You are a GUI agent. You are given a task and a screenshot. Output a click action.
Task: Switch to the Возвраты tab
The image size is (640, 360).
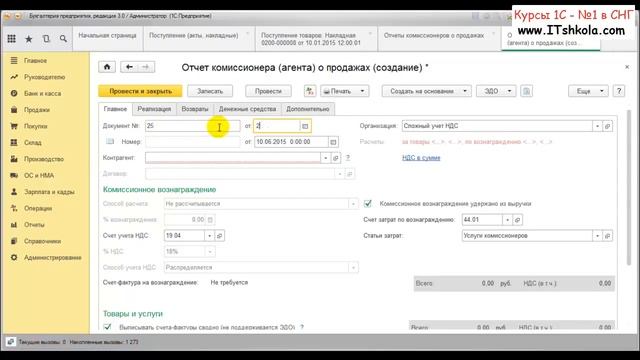195,109
